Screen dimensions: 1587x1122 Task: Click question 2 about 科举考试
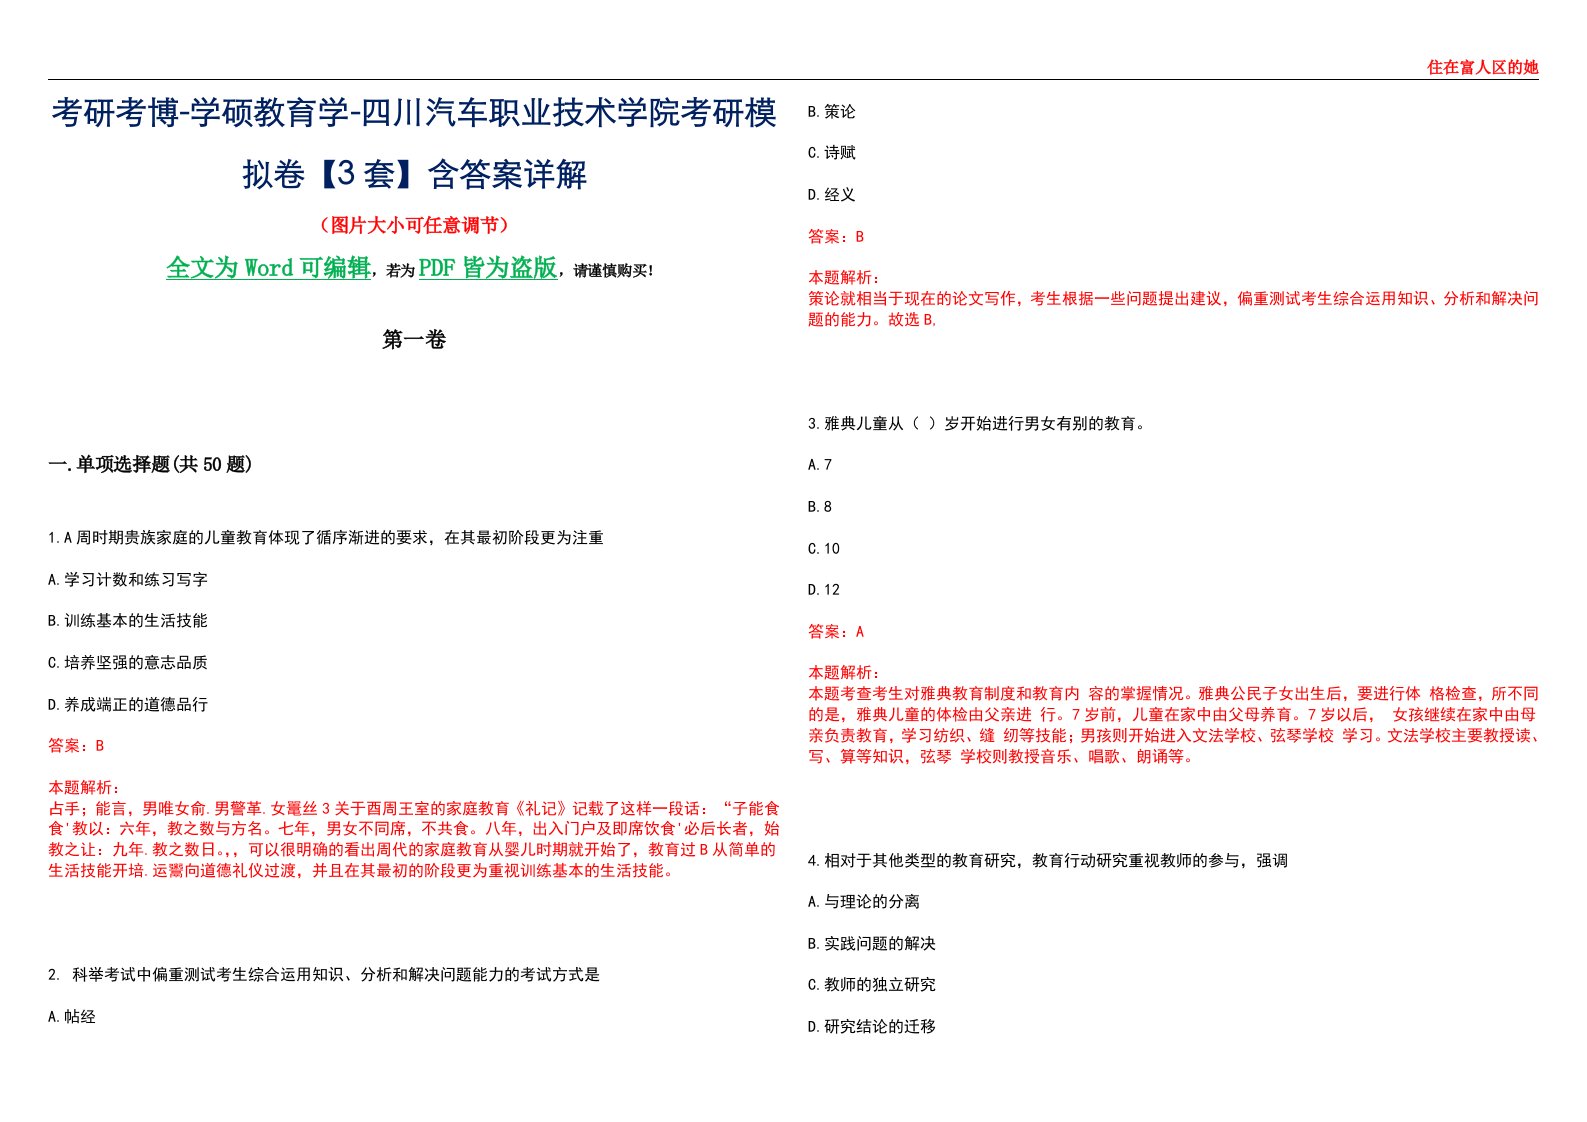coord(324,975)
